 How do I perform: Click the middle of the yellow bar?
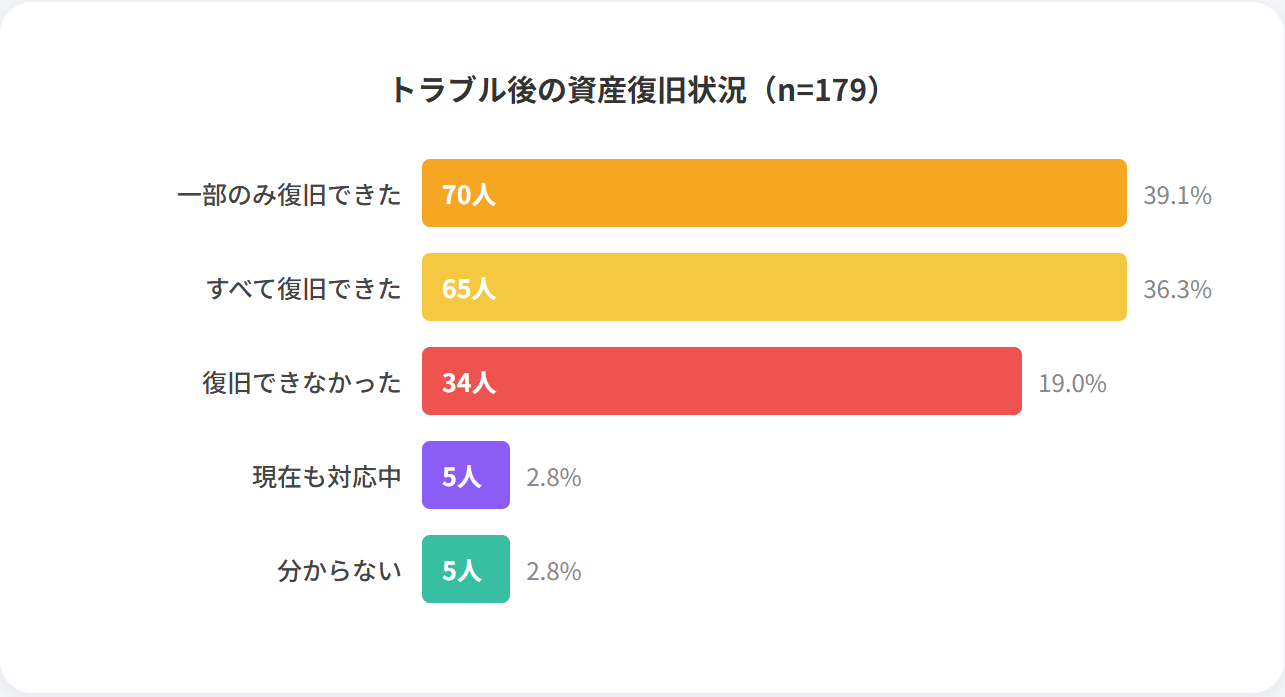click(x=774, y=287)
